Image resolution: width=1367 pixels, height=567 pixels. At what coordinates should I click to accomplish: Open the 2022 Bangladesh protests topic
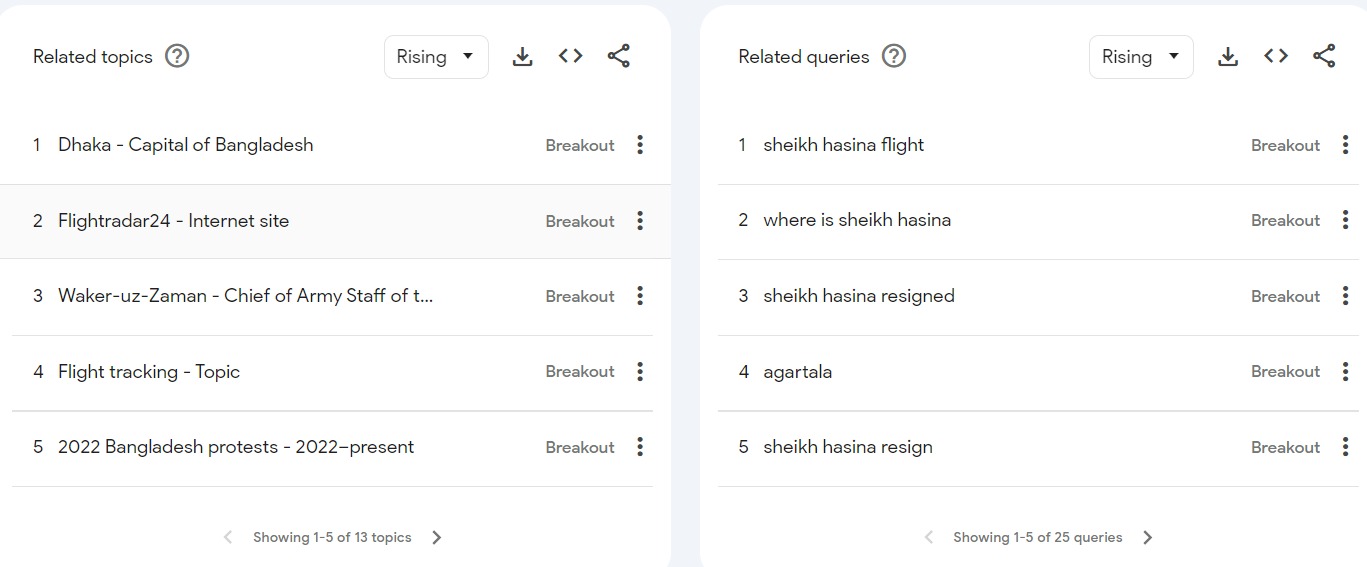(235, 447)
